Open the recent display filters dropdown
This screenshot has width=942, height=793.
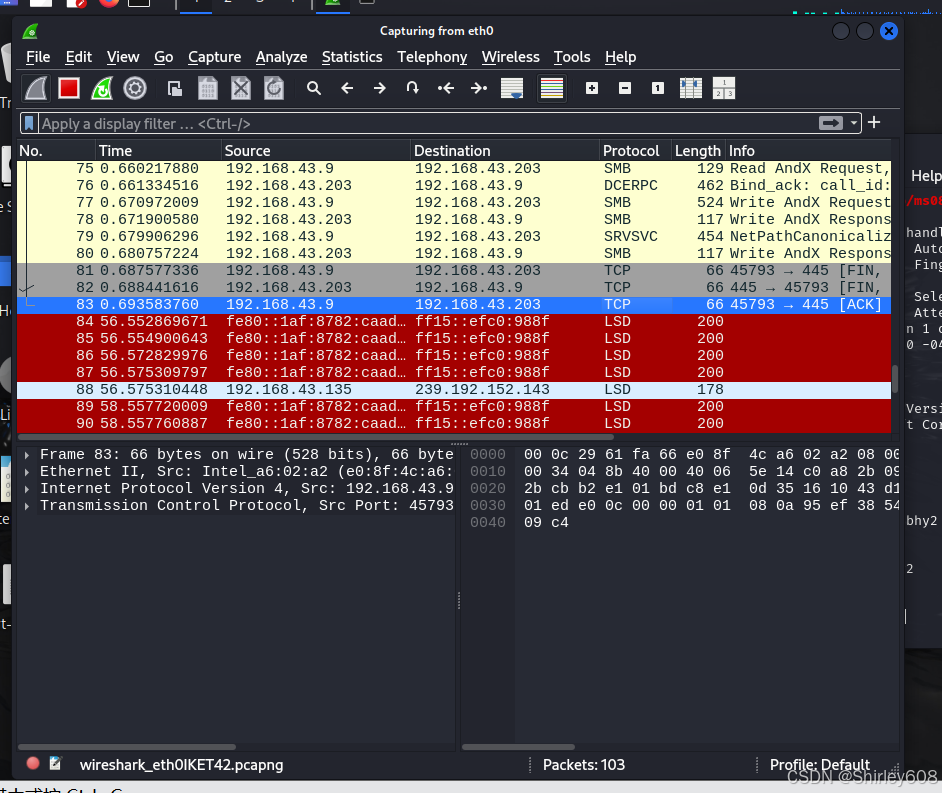[x=854, y=123]
